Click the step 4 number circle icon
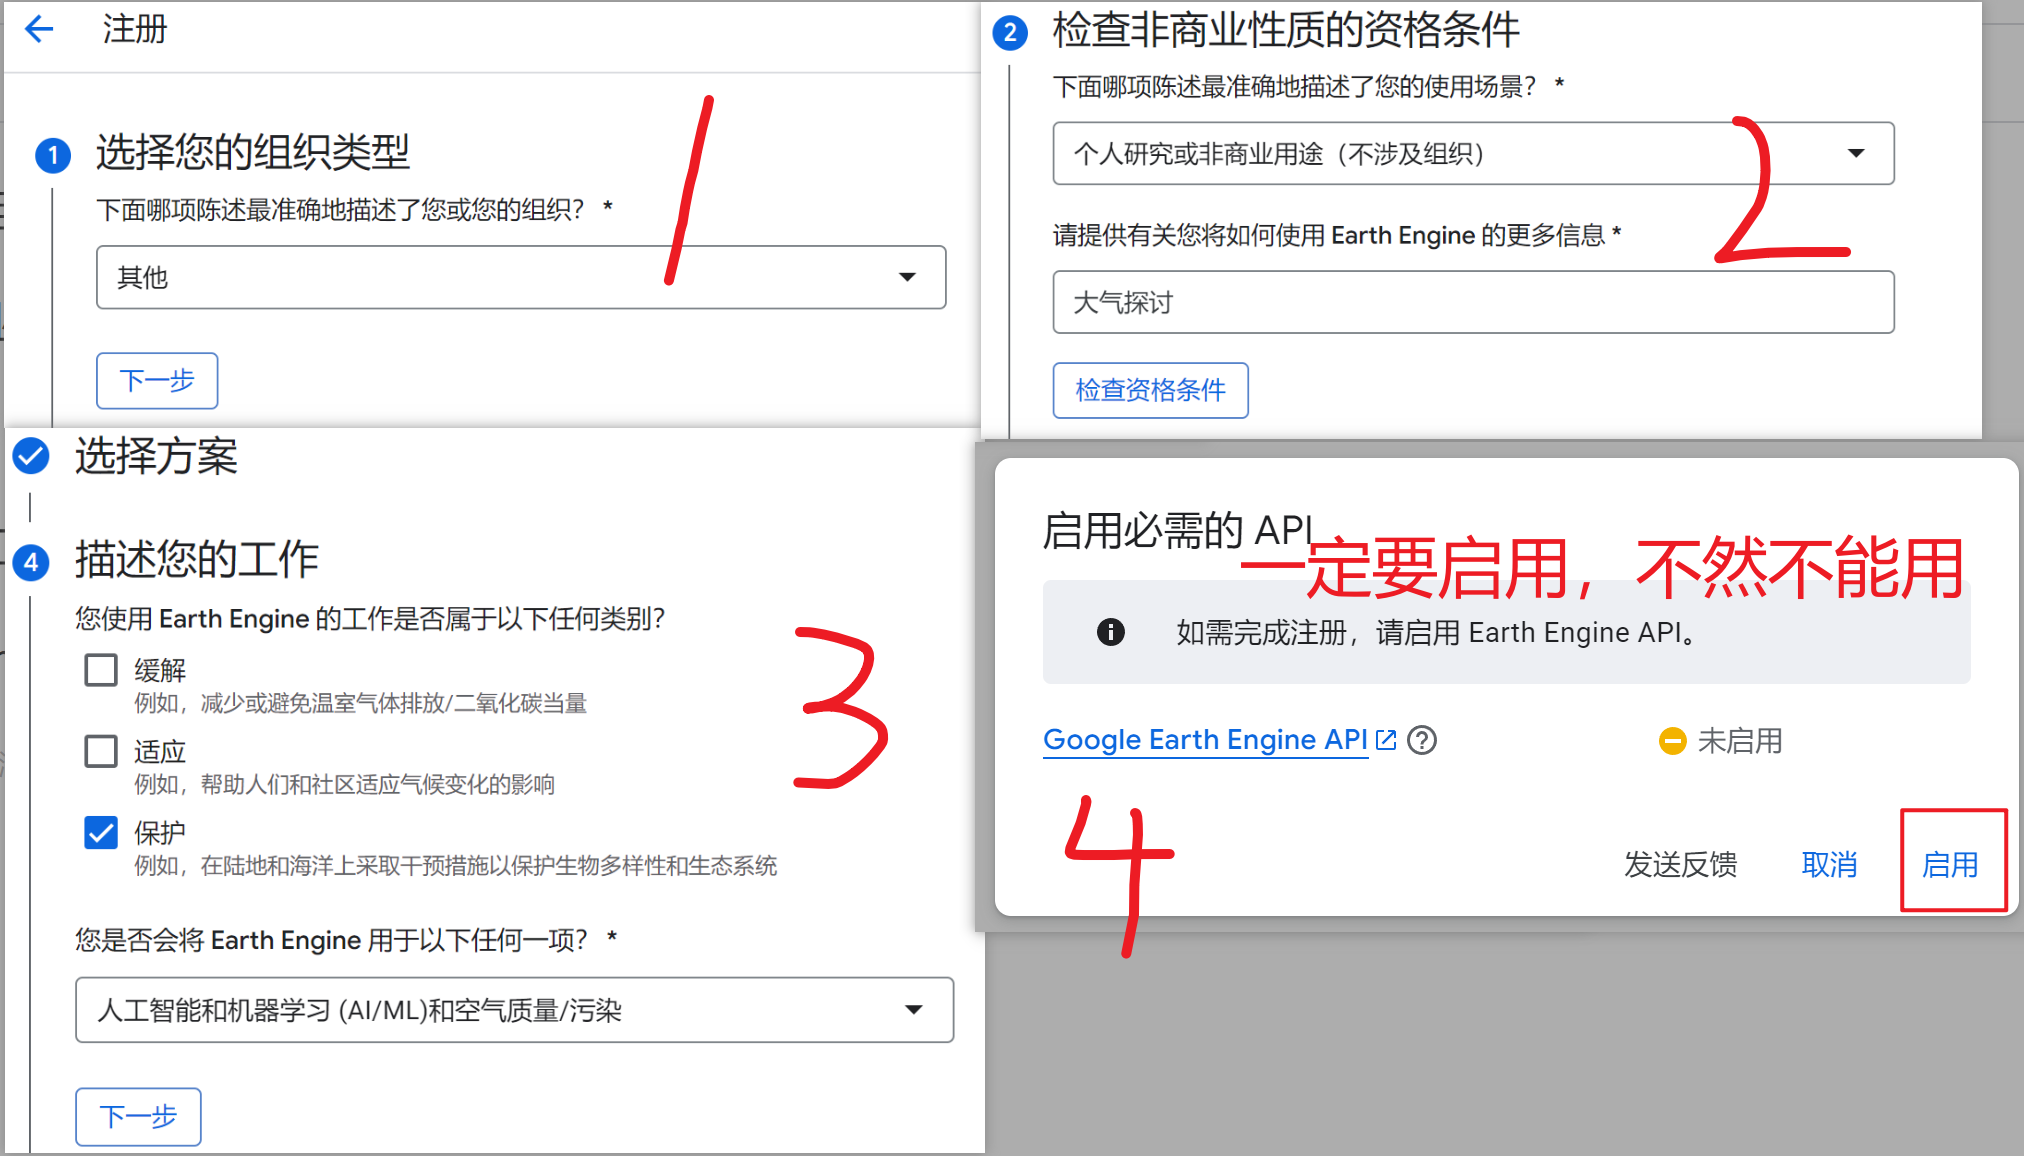The height and width of the screenshot is (1156, 2024). [x=31, y=562]
